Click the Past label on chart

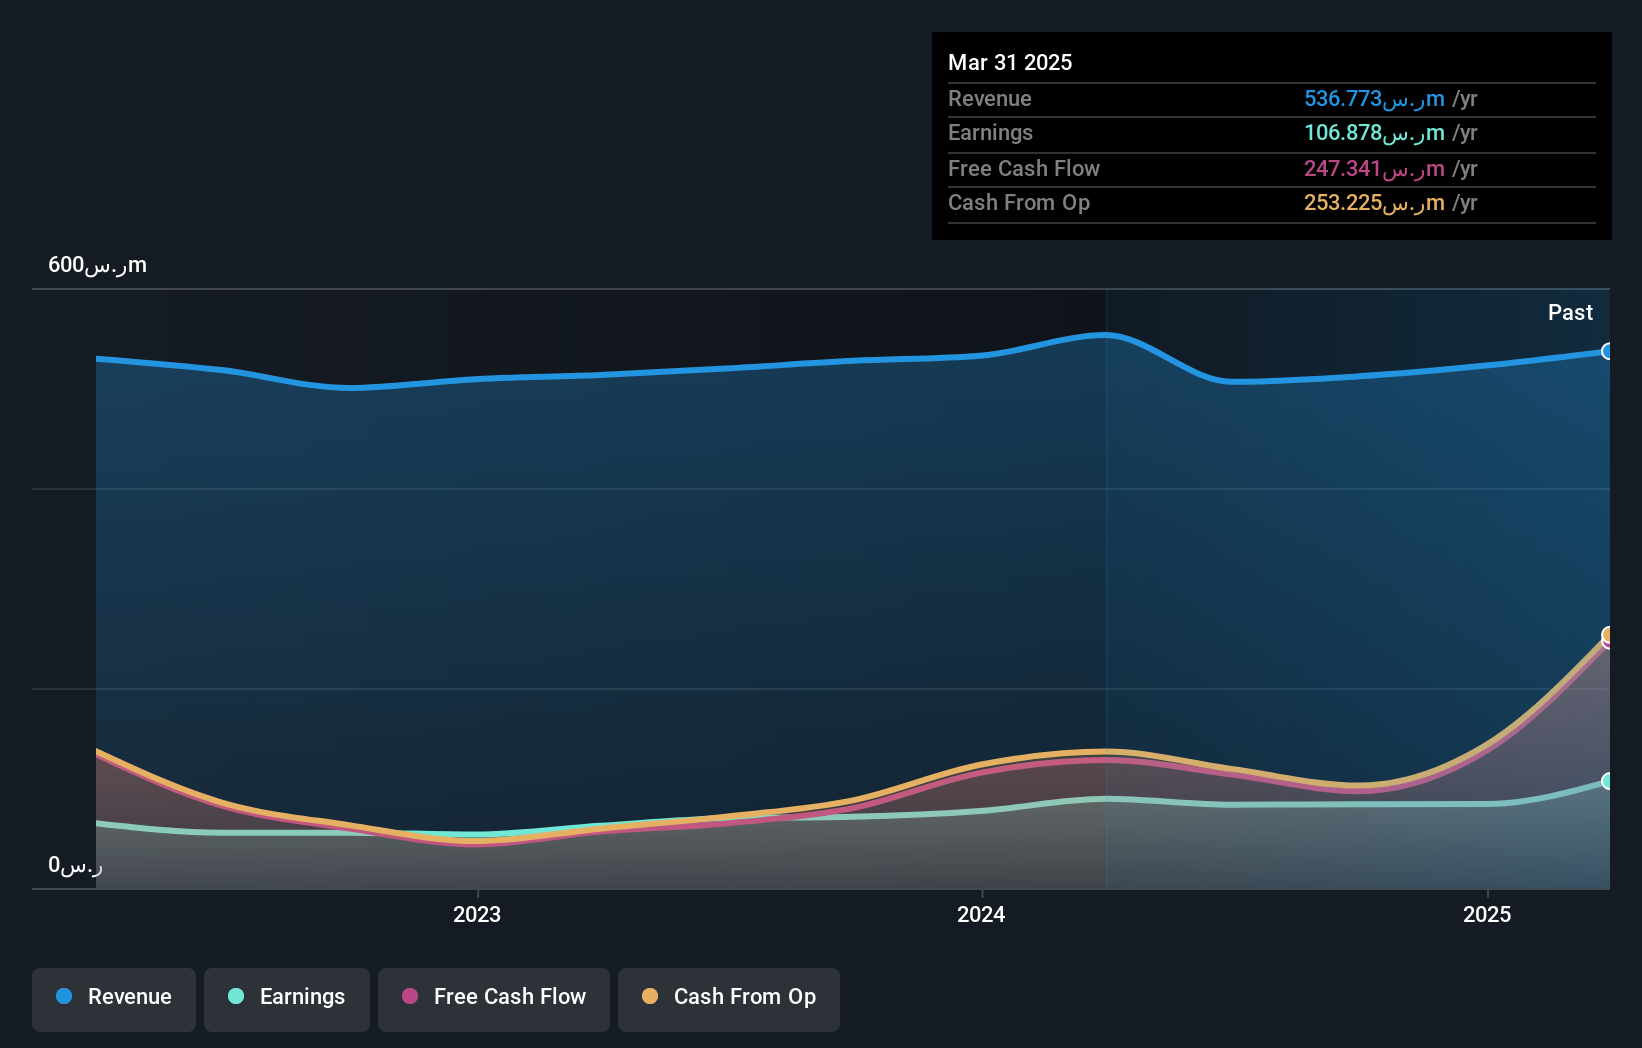1570,312
